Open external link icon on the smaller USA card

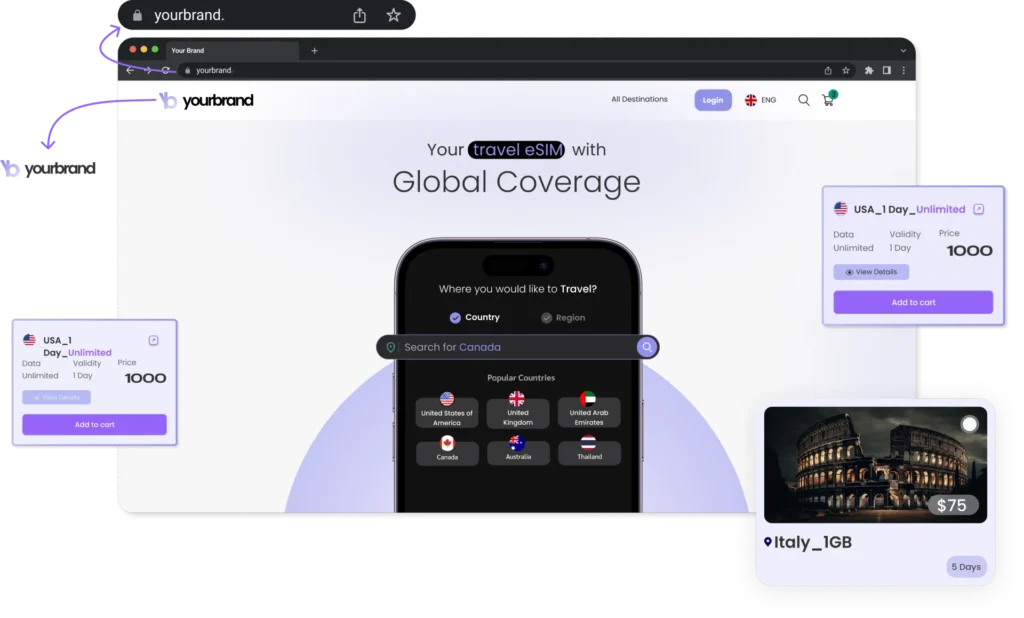[153, 340]
